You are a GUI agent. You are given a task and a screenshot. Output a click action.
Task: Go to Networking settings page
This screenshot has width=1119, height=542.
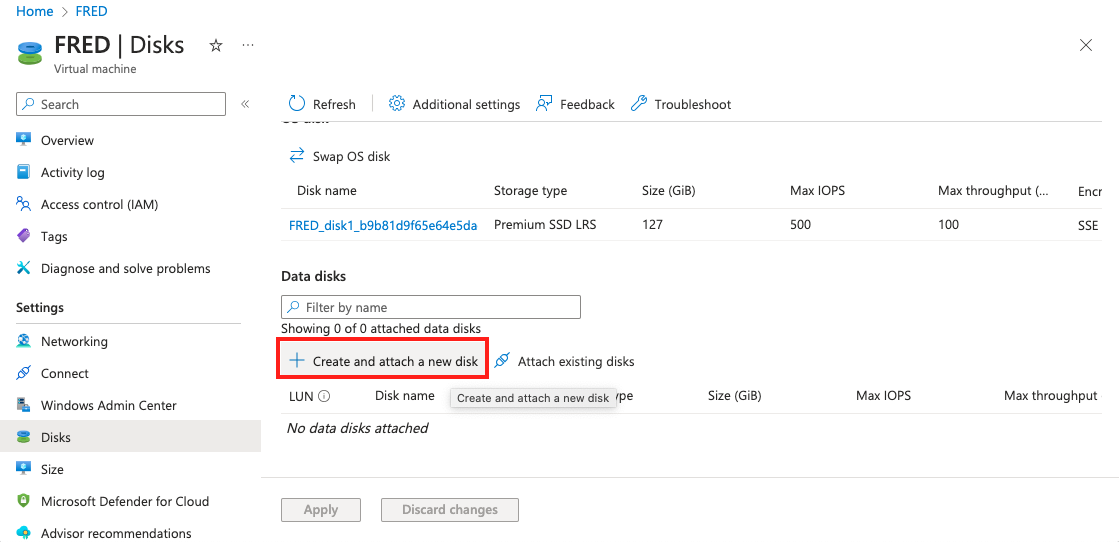coord(74,341)
